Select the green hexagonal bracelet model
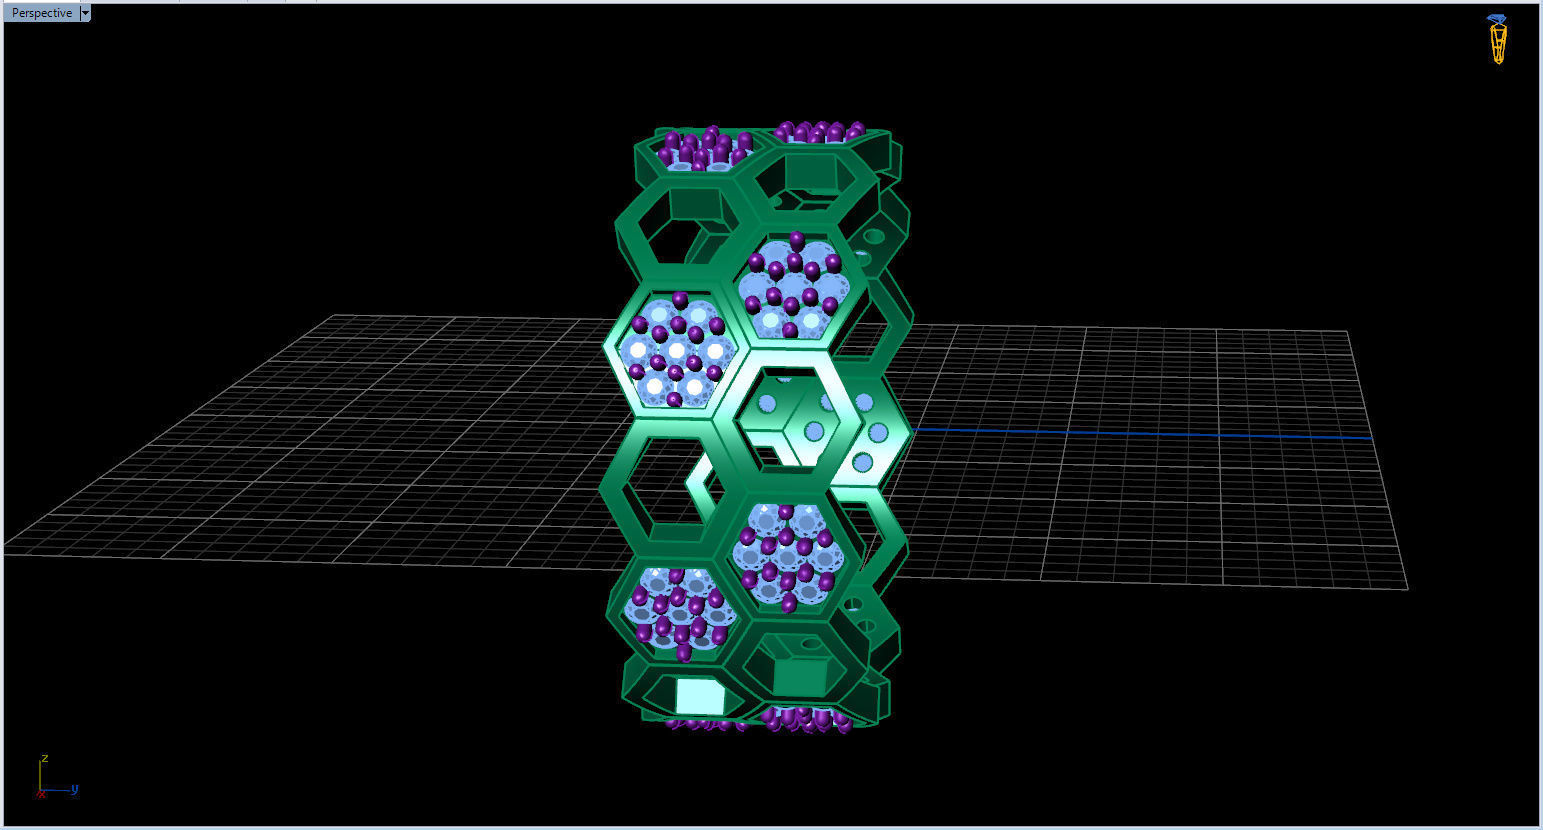Screen dimensions: 1543x830 point(757,427)
